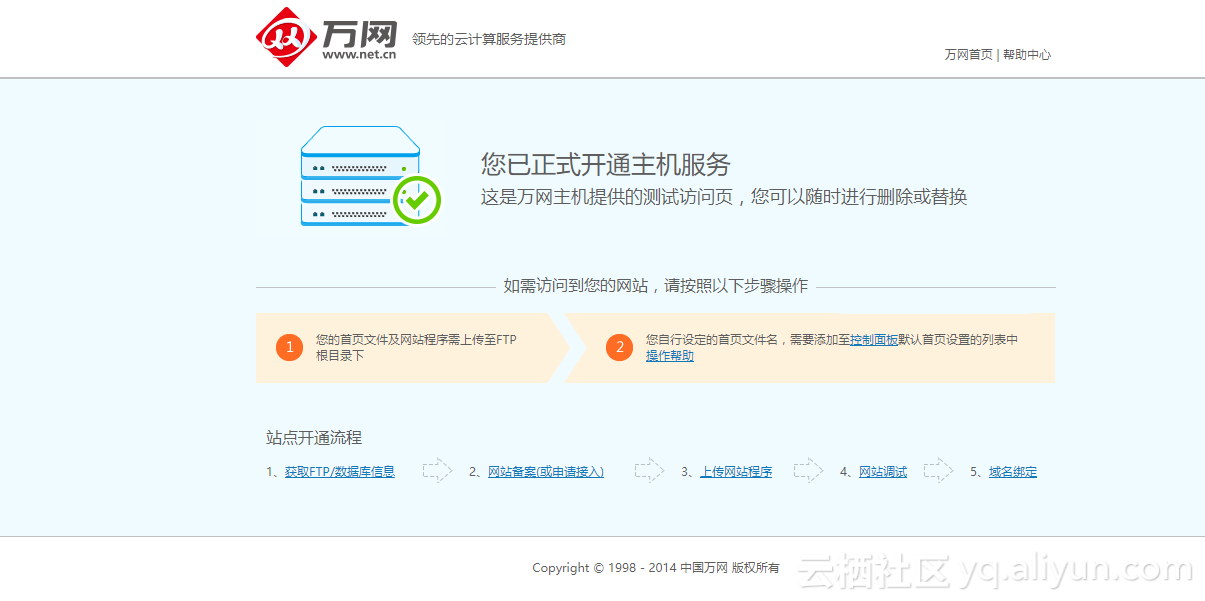Click text 如需访问到您的网站，请按照以下步骤操作

pyautogui.click(x=656, y=286)
